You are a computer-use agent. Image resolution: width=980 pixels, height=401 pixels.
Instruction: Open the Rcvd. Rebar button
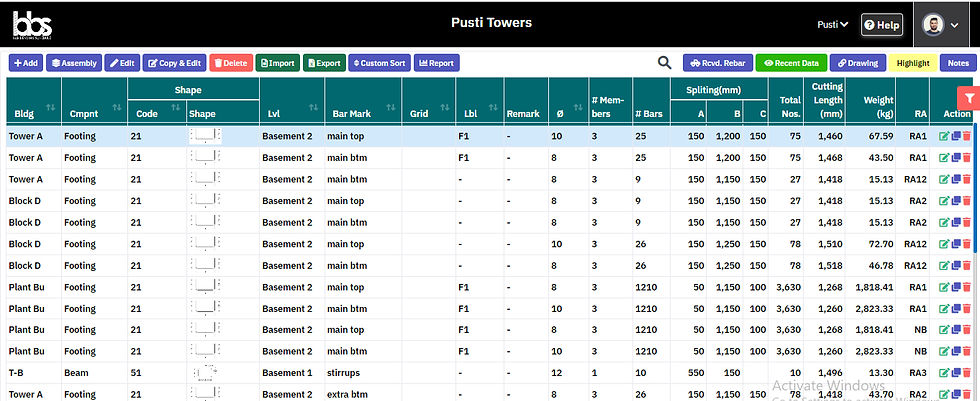point(718,63)
